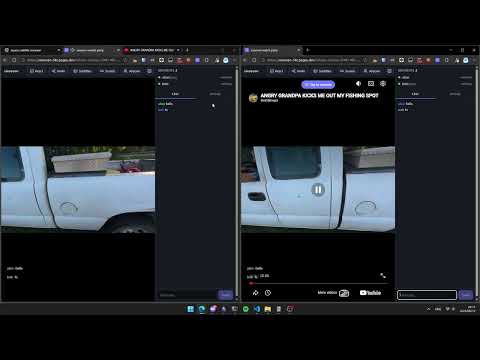Open Visual Studio Code from the taskbar

[x=257, y=309]
